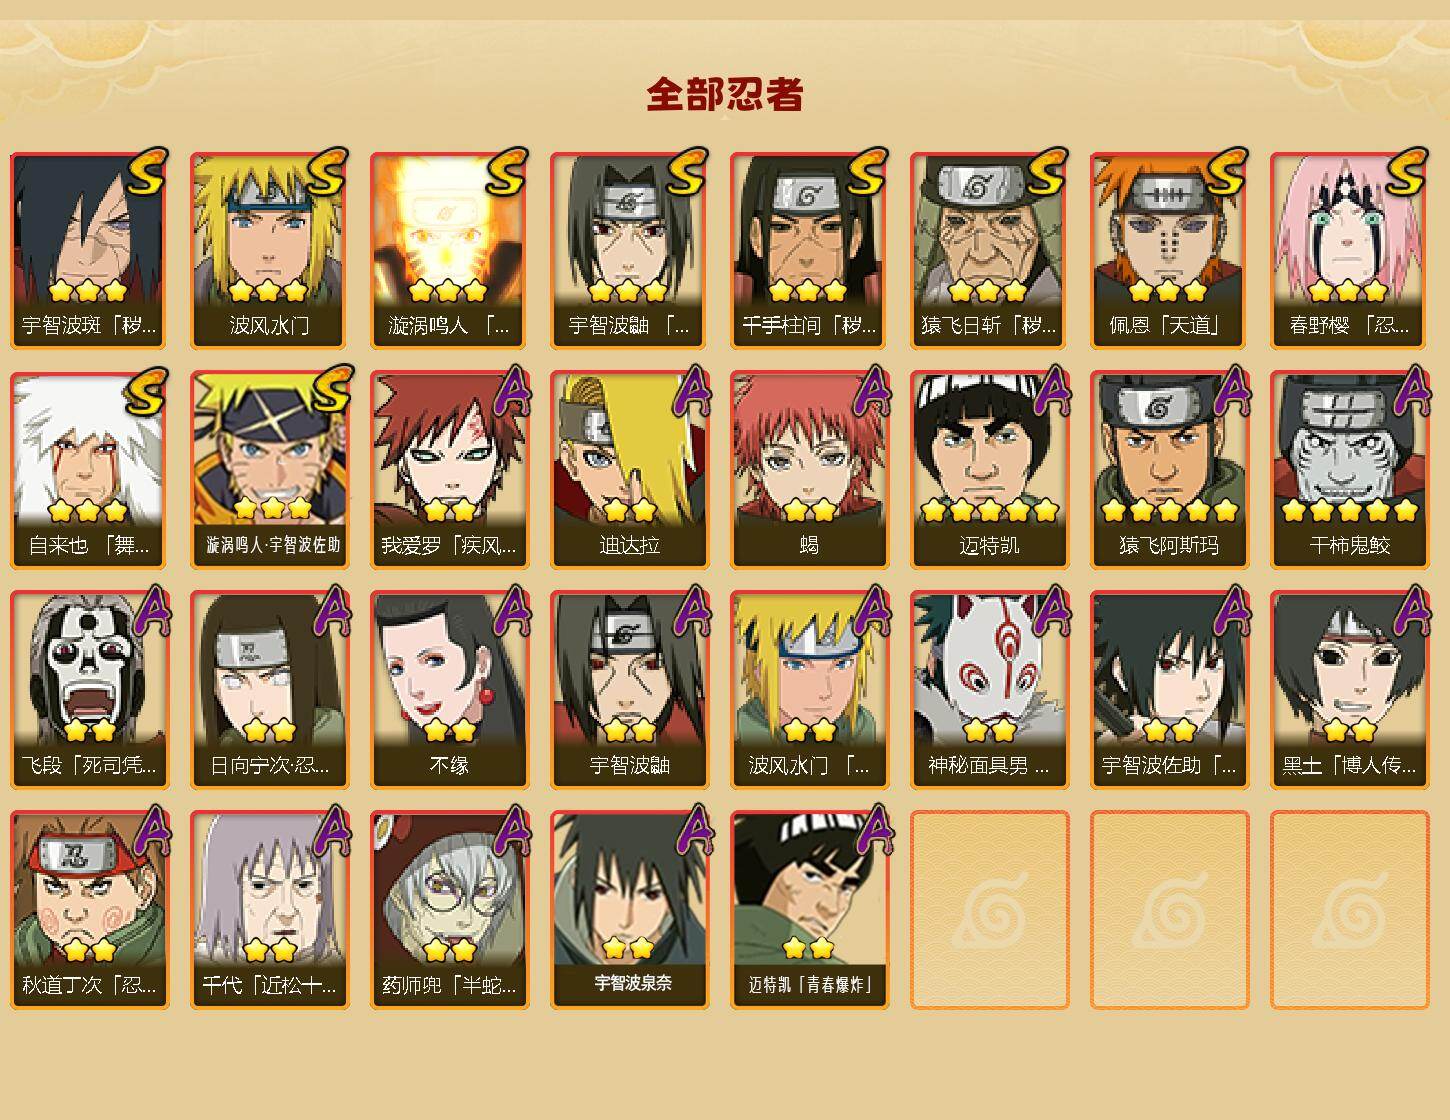The image size is (1450, 1120).
Task: Select the 不缘 ninja card
Action: coord(449,690)
